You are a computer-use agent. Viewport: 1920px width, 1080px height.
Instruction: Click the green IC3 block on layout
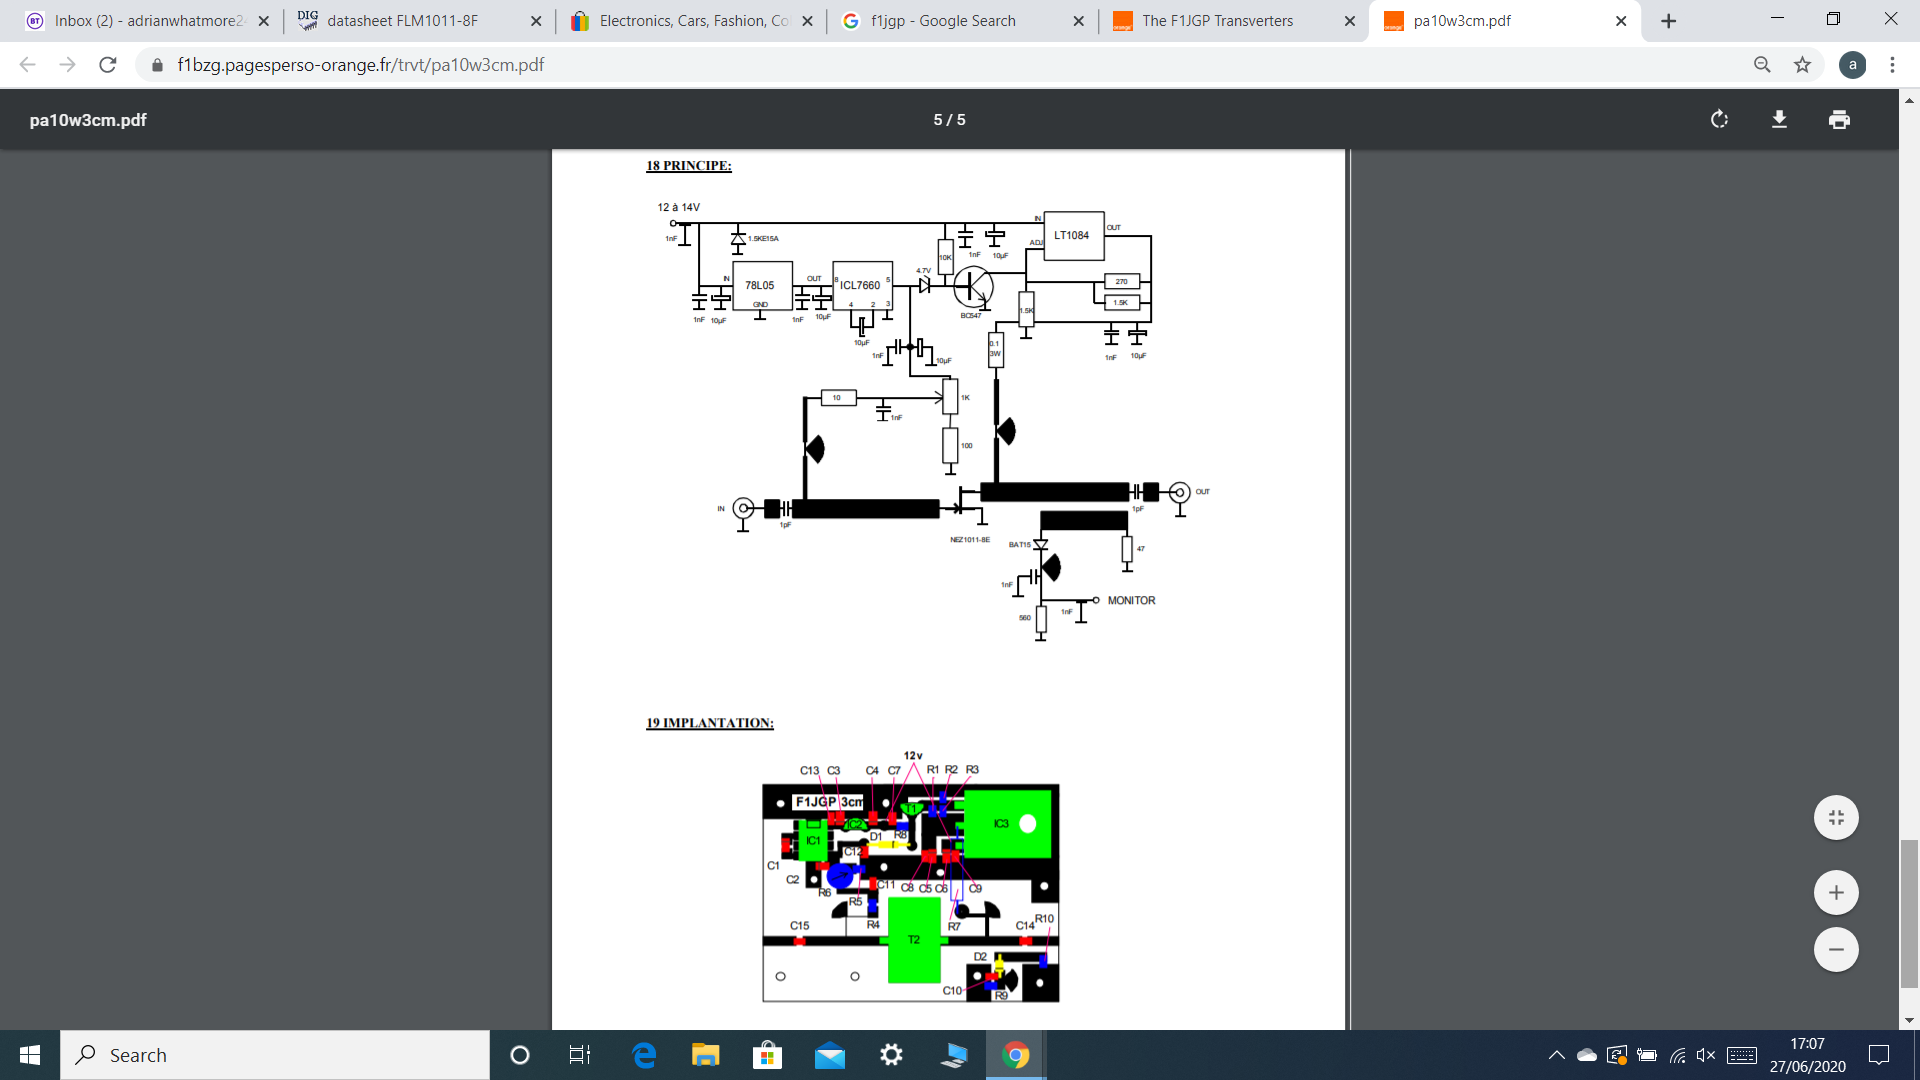coord(1006,824)
